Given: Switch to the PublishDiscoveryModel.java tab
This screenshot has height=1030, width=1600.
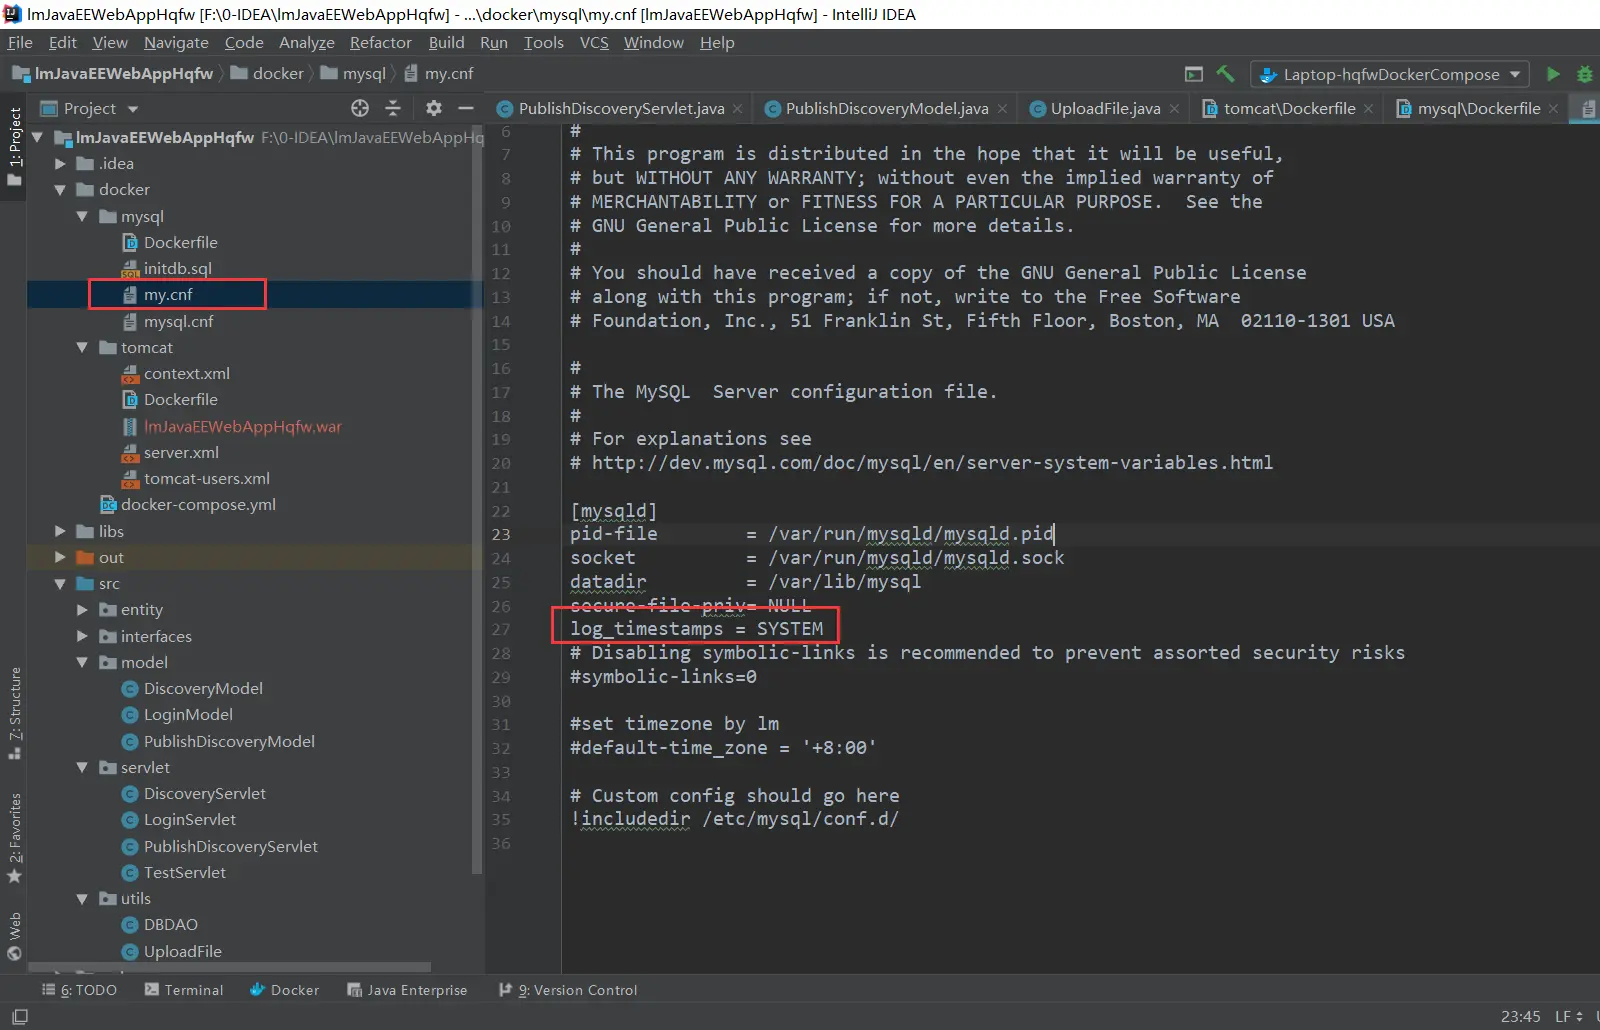Looking at the screenshot, I should tap(886, 109).
